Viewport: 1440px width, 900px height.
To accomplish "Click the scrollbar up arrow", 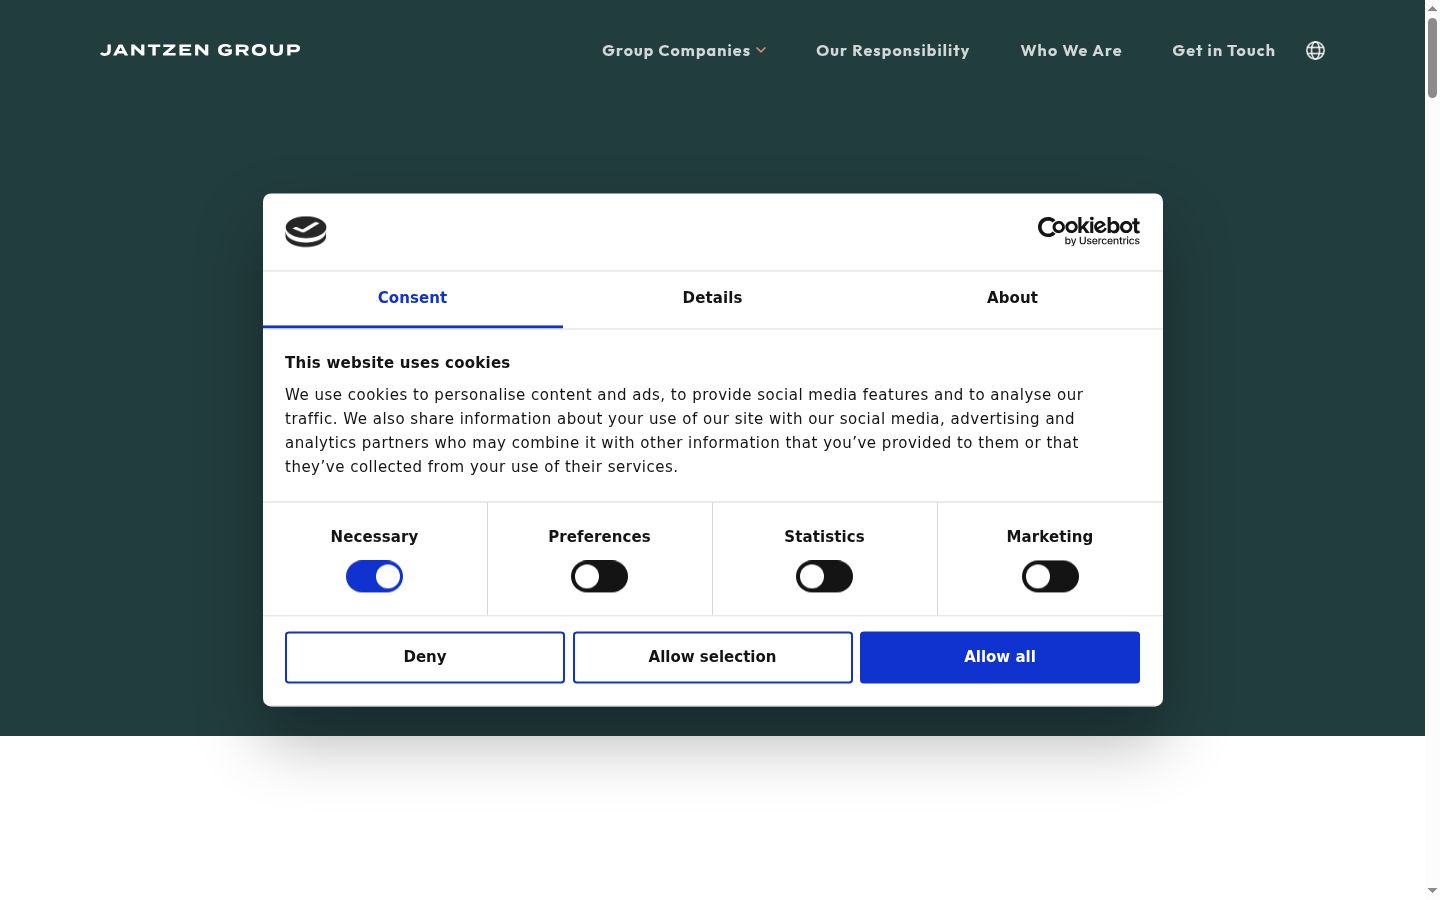I will coord(1432,7).
